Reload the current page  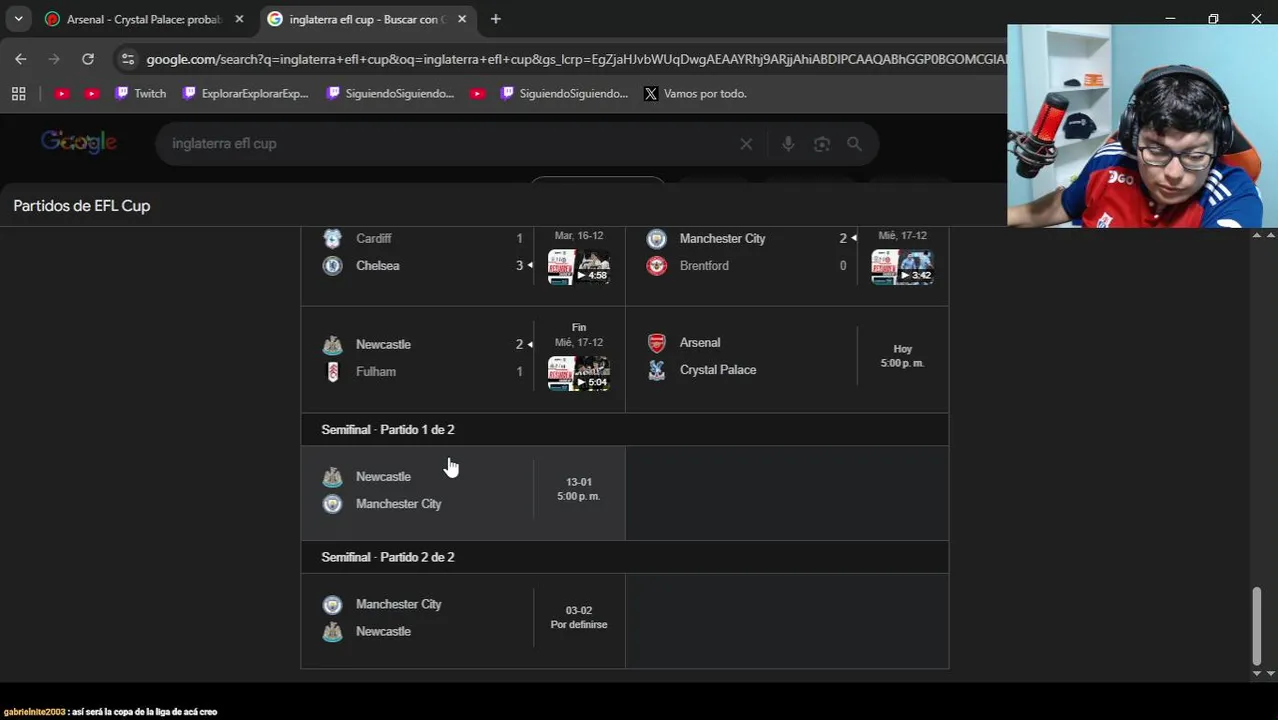pyautogui.click(x=88, y=59)
